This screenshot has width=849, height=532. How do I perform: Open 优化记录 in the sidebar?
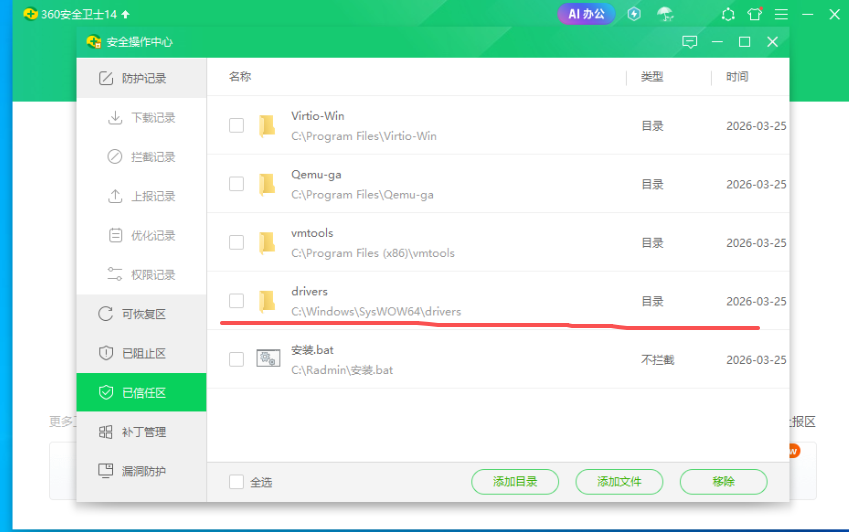[141, 235]
